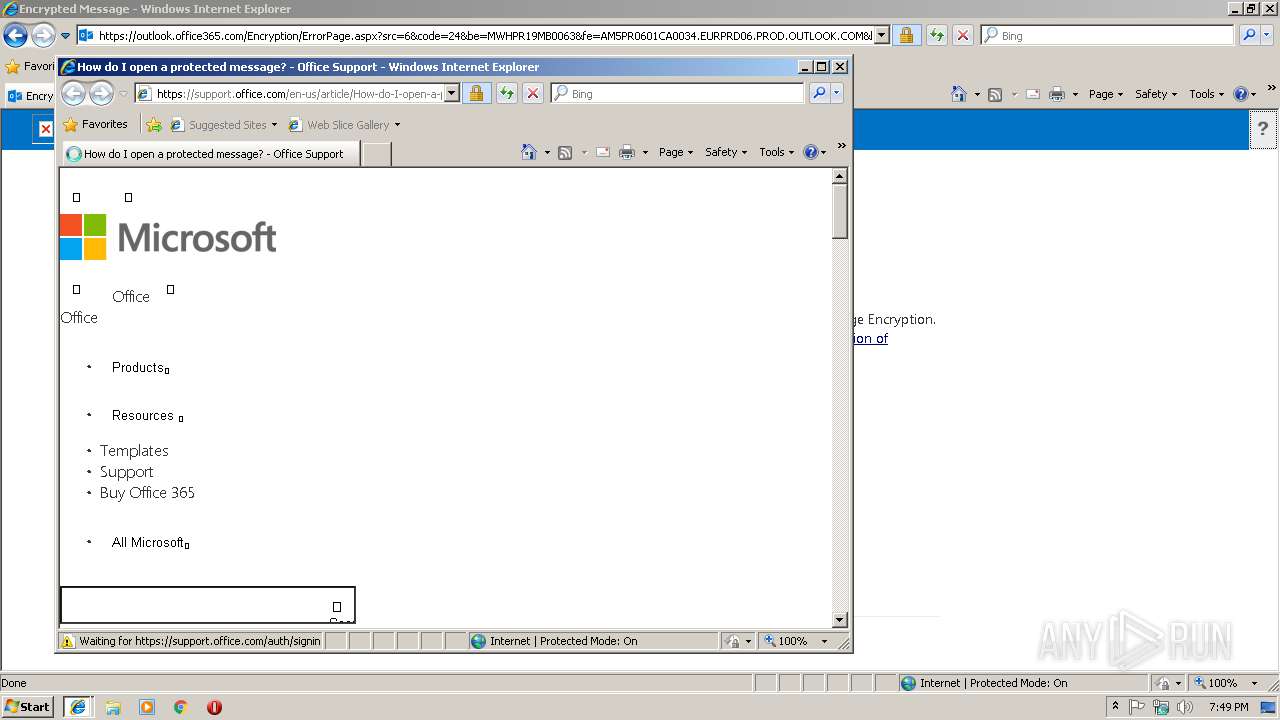Click Read Mail icon in Office Support command bar
1280x720 pixels.
coord(603,152)
